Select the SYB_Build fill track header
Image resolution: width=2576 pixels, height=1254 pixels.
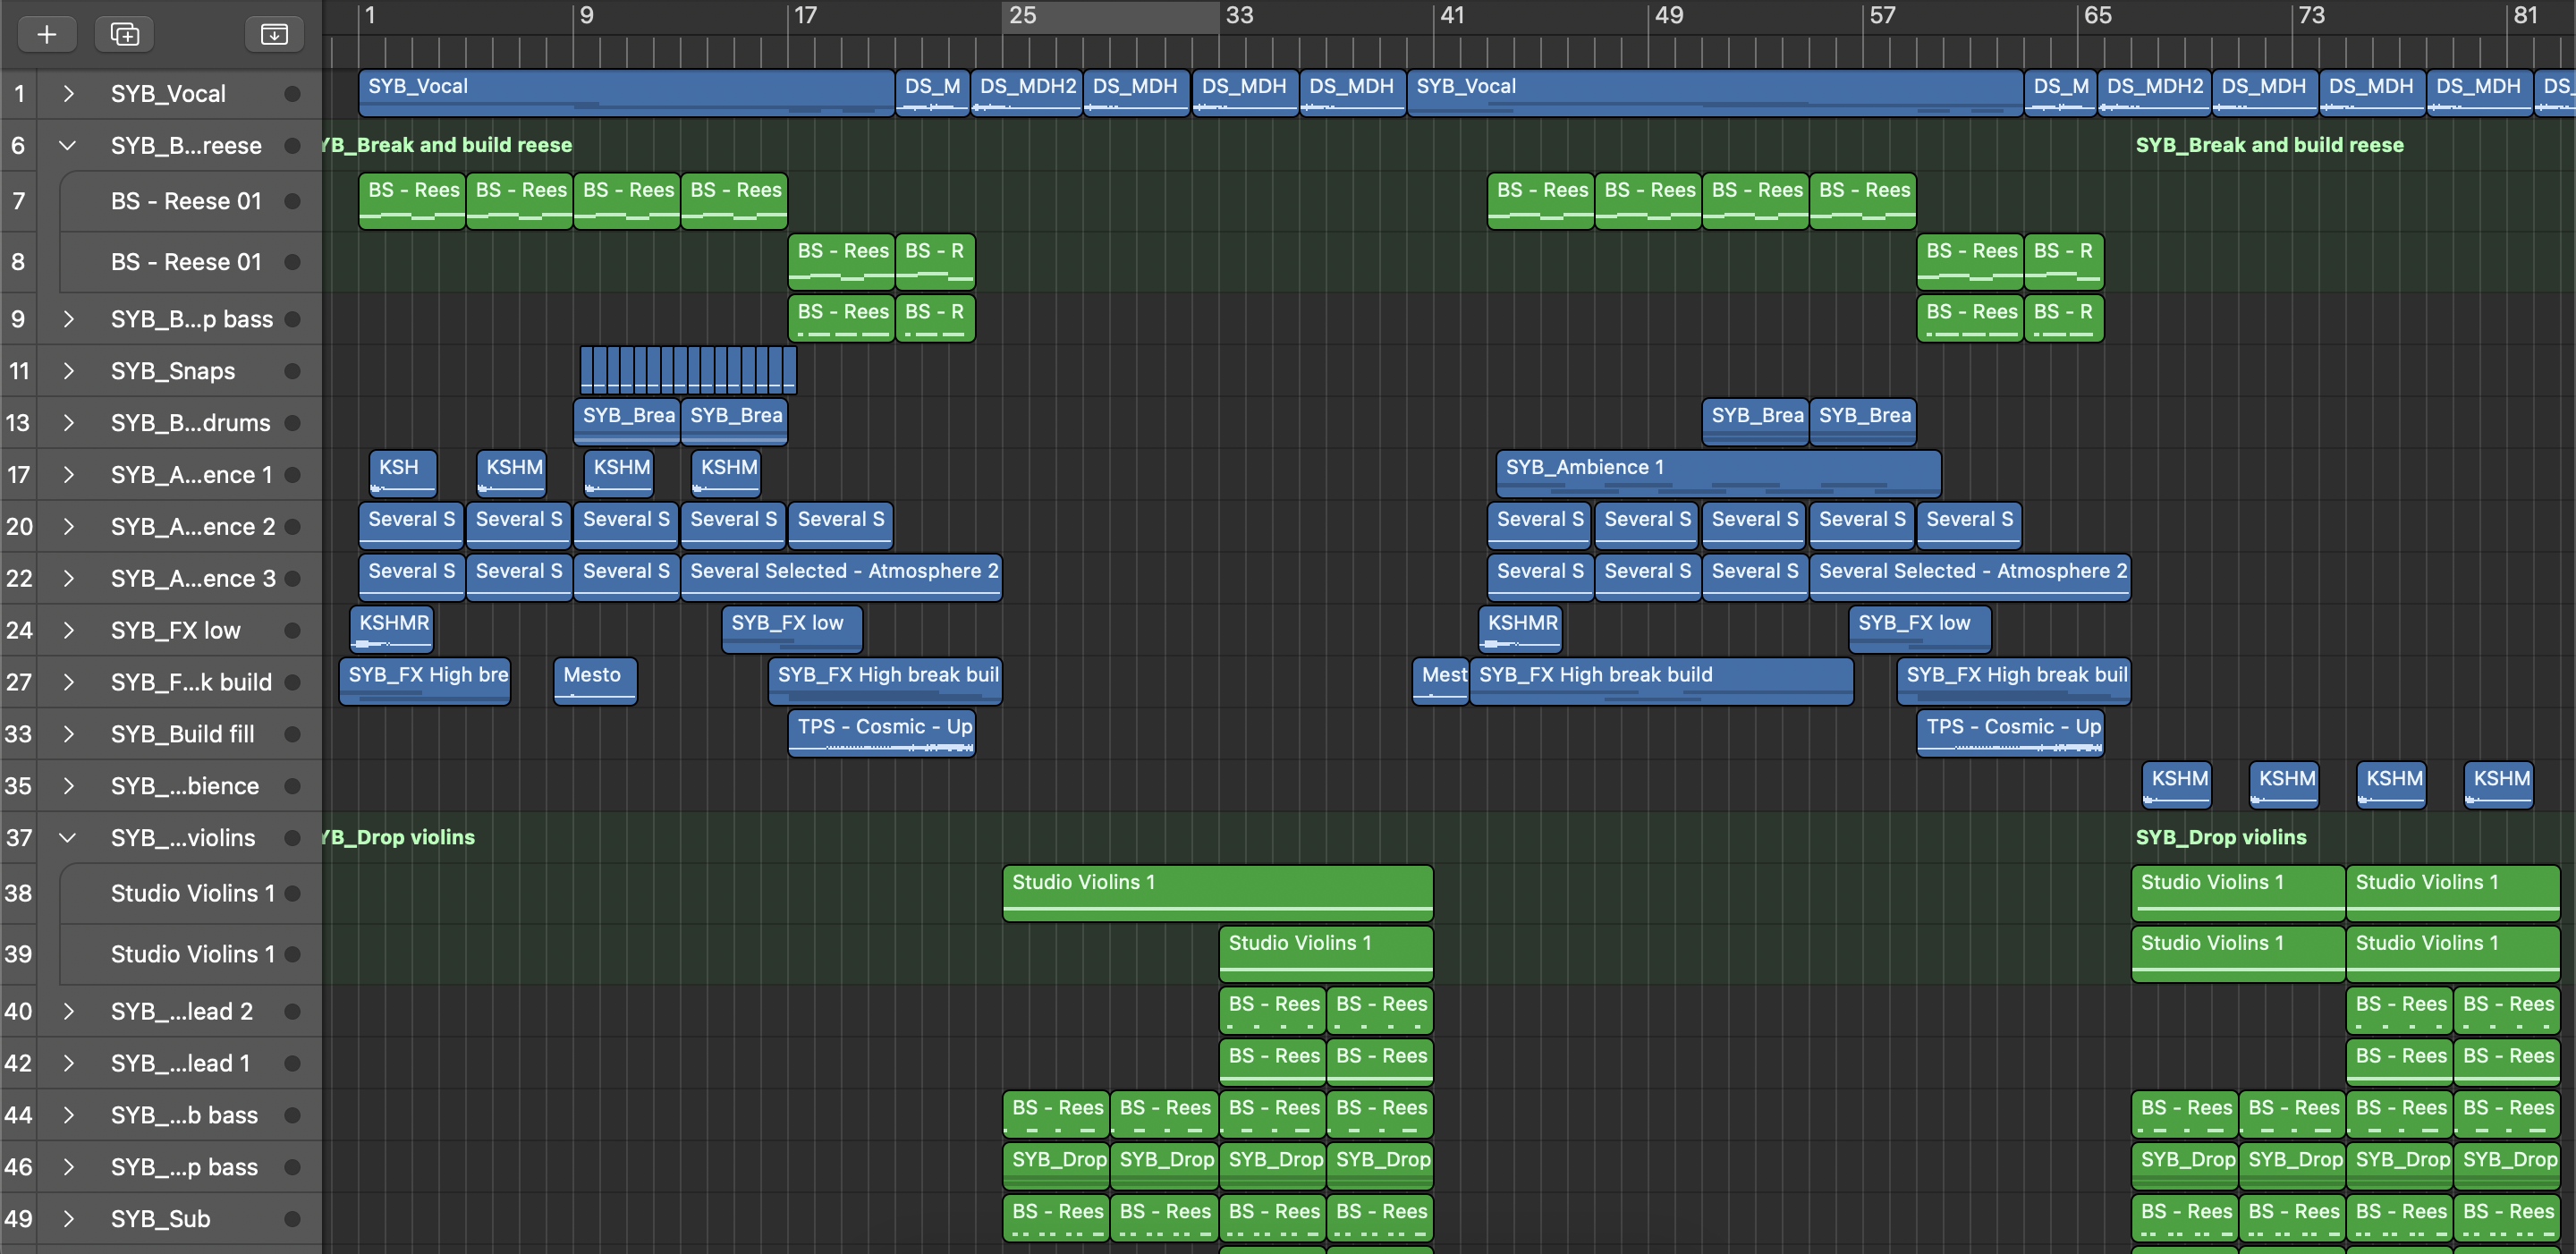click(182, 734)
